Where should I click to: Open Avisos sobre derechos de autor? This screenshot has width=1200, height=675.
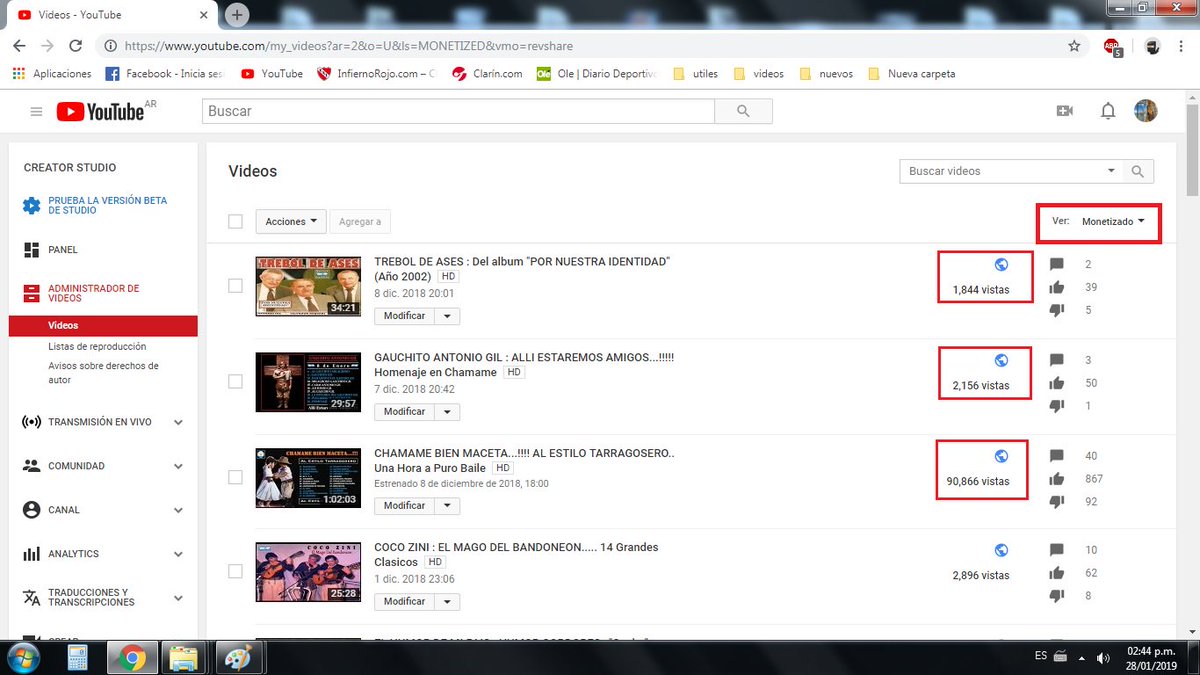point(103,373)
